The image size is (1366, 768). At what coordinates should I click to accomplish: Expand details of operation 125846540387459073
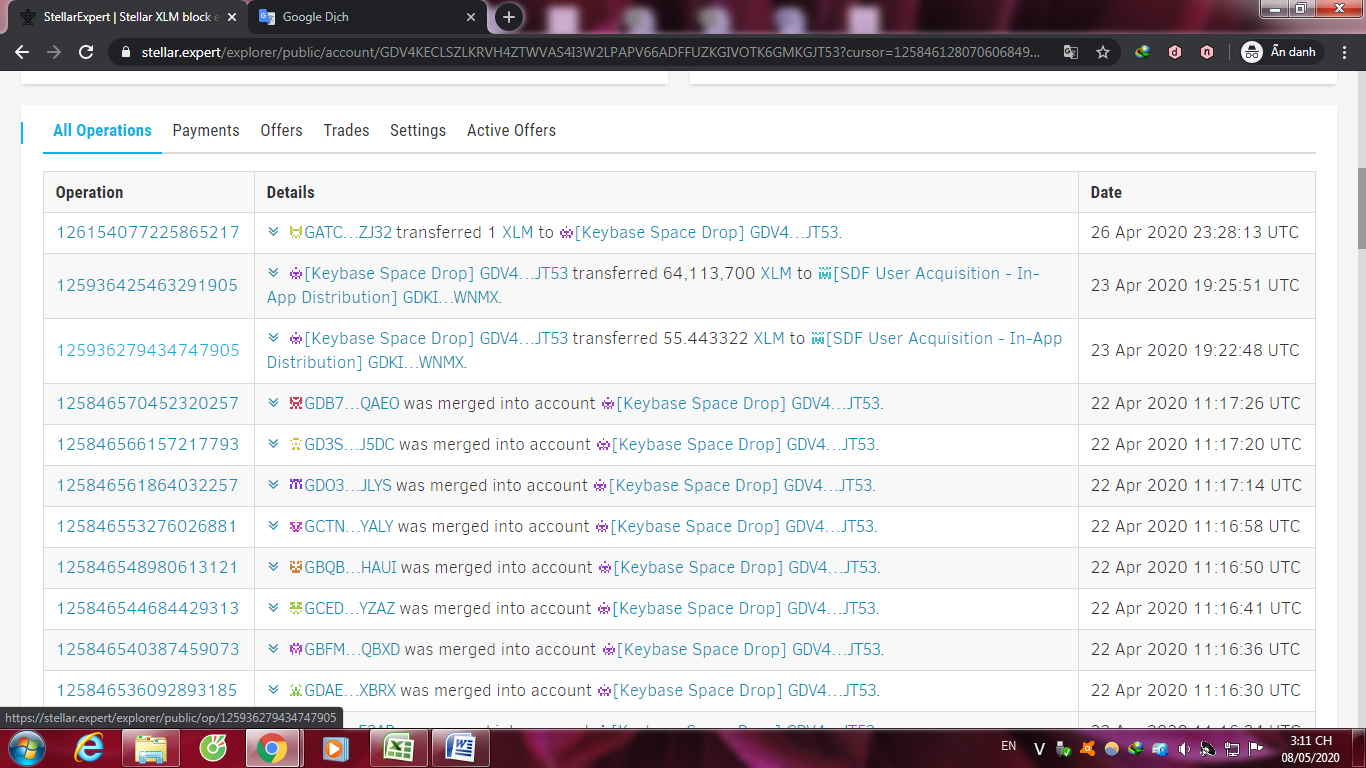pos(273,649)
